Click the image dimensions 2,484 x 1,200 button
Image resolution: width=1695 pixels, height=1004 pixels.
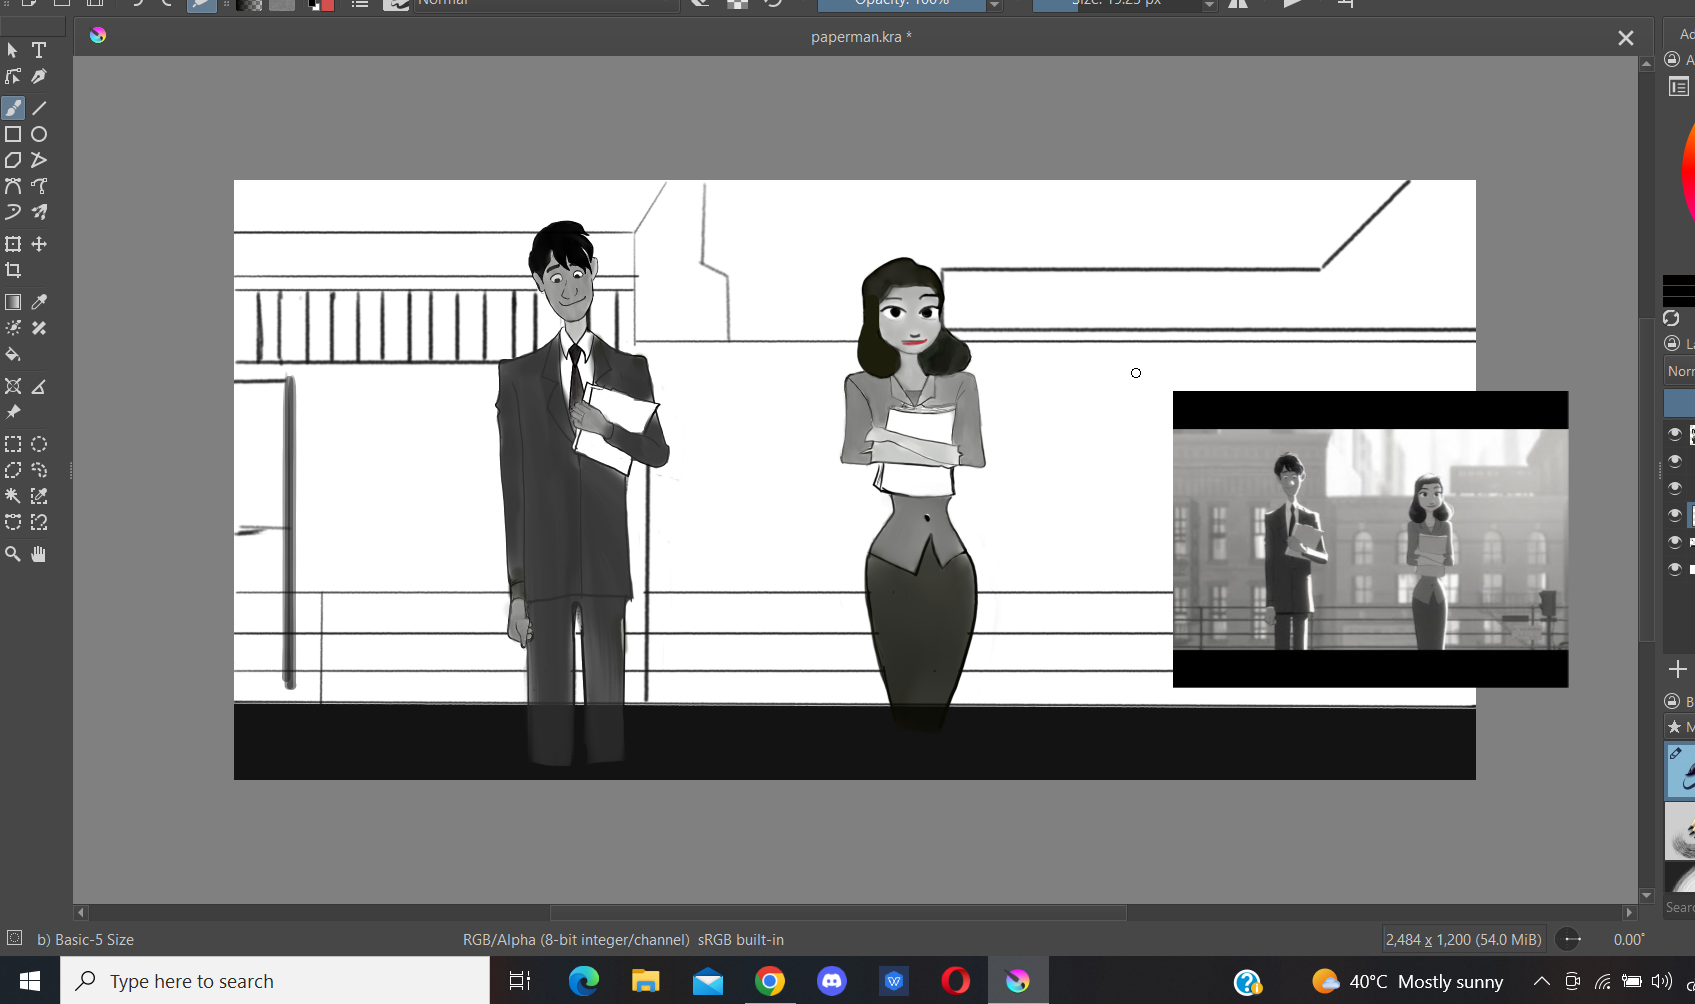click(x=1464, y=939)
